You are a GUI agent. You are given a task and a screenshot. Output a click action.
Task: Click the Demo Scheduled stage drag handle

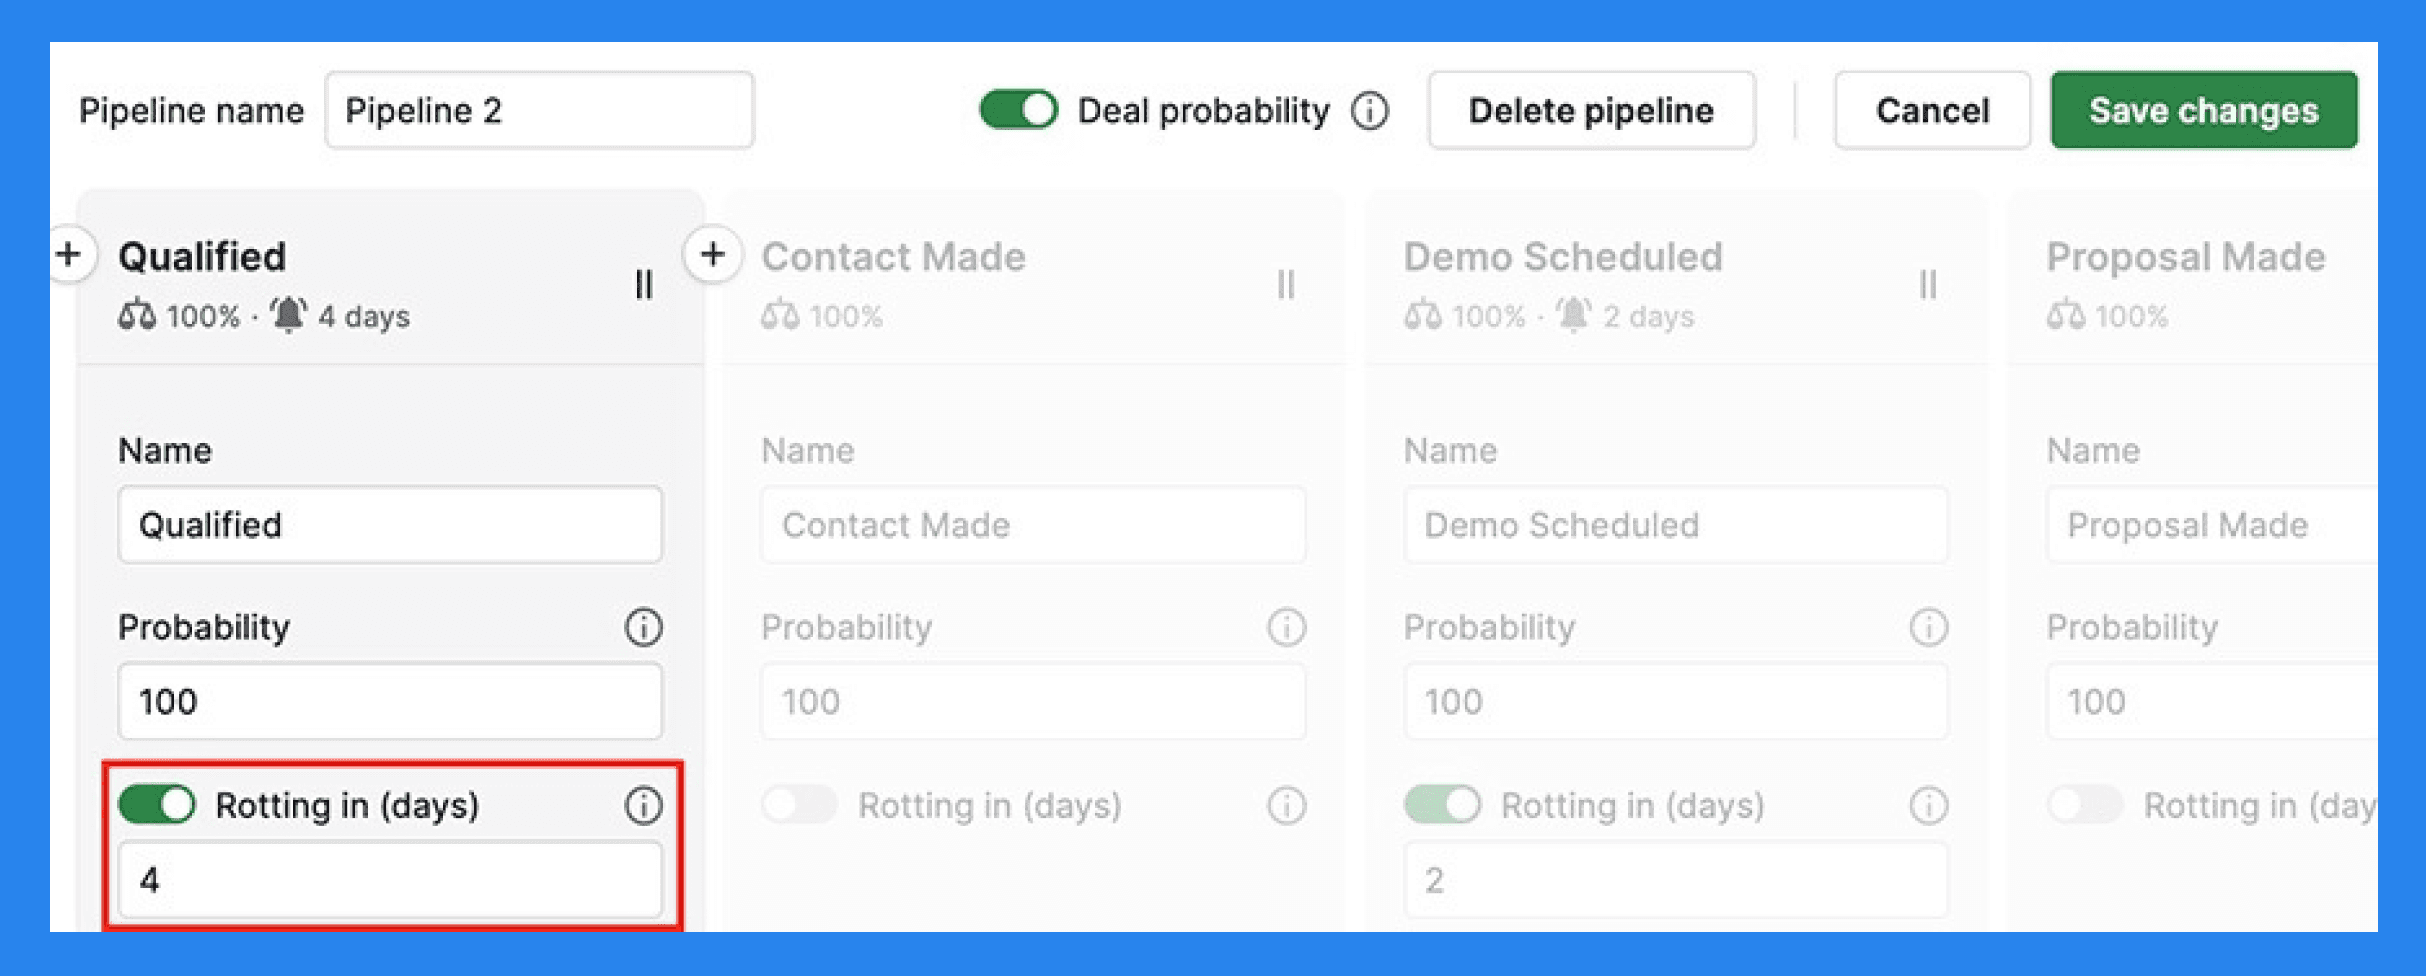tap(1928, 285)
